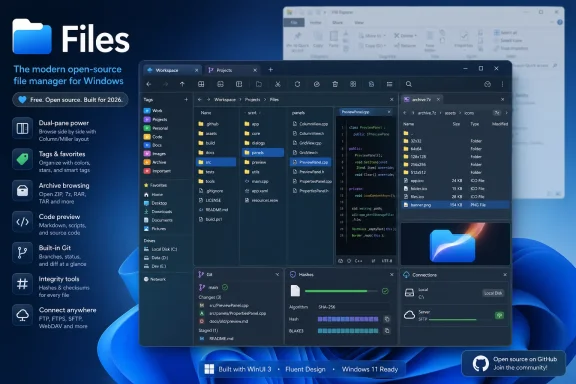Click the green connected badge on Server row
The width and height of the screenshot is (576, 384).
[x=499, y=315]
